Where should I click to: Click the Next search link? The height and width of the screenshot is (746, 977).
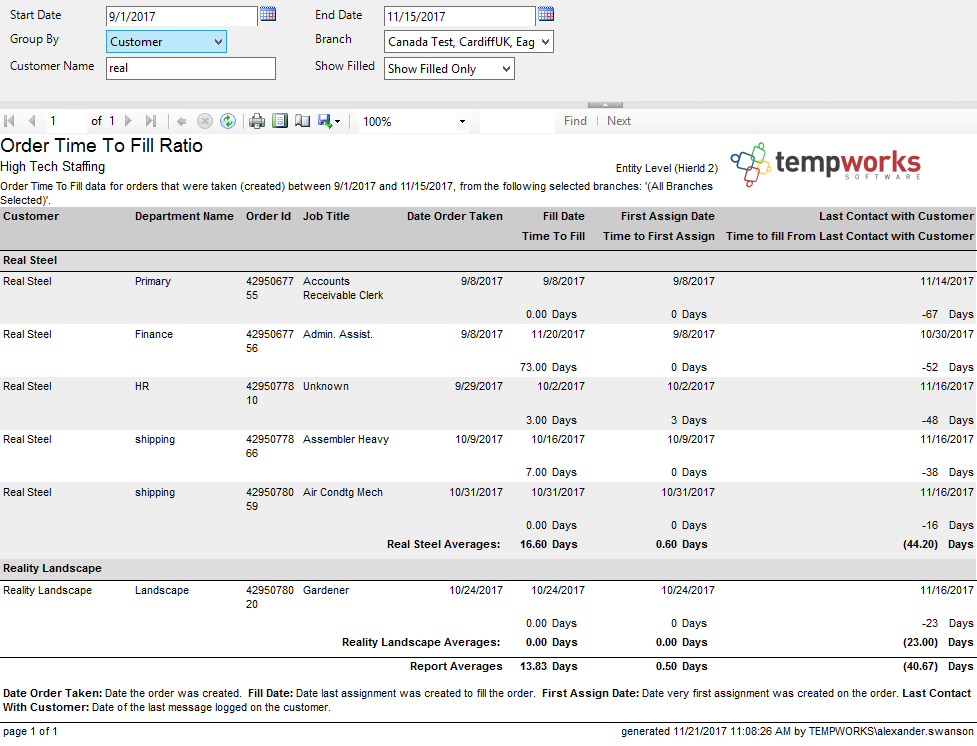(619, 121)
